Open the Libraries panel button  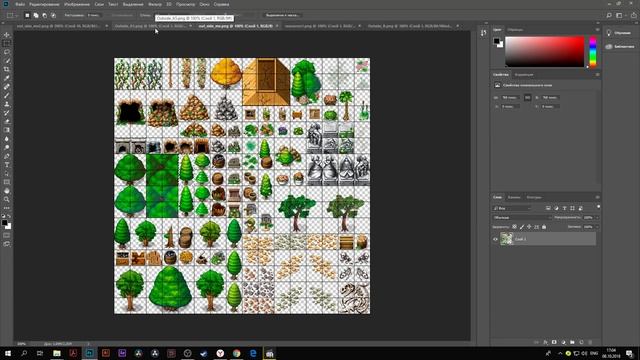(x=620, y=47)
